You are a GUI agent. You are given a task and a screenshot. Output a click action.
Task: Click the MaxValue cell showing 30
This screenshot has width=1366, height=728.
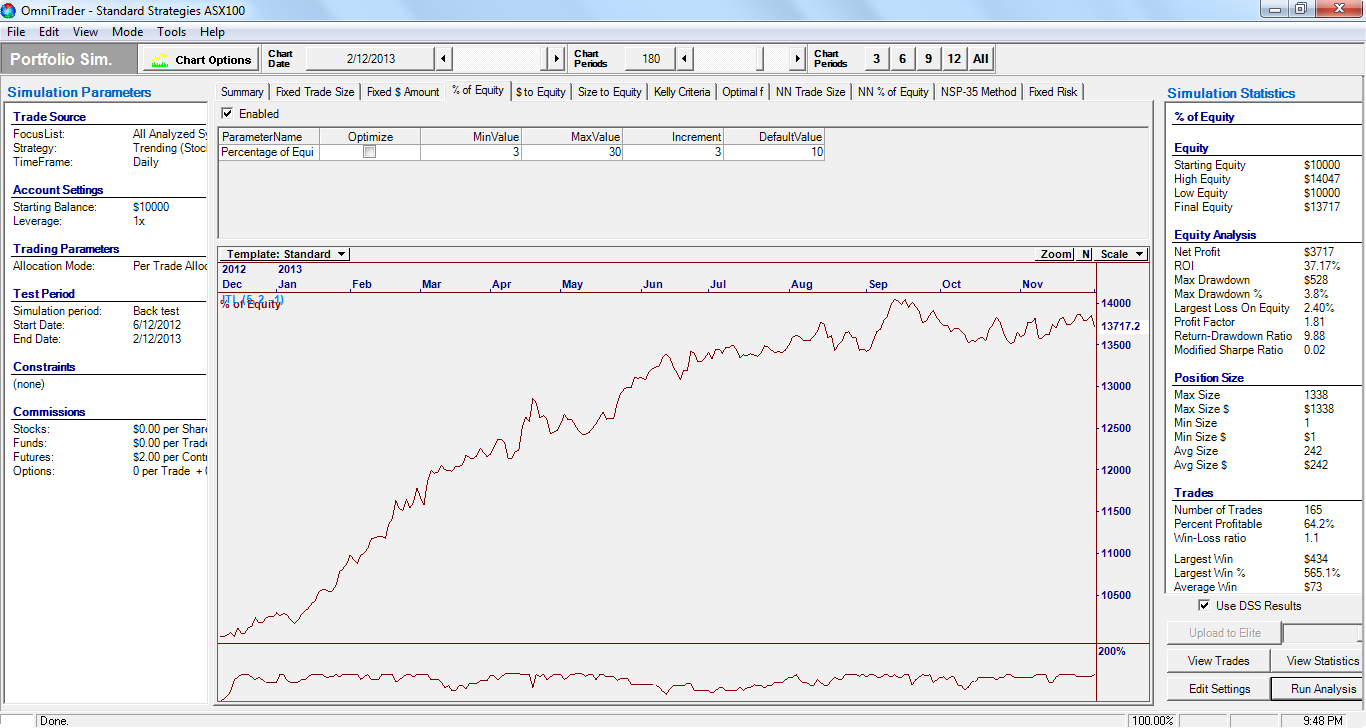[x=572, y=152]
